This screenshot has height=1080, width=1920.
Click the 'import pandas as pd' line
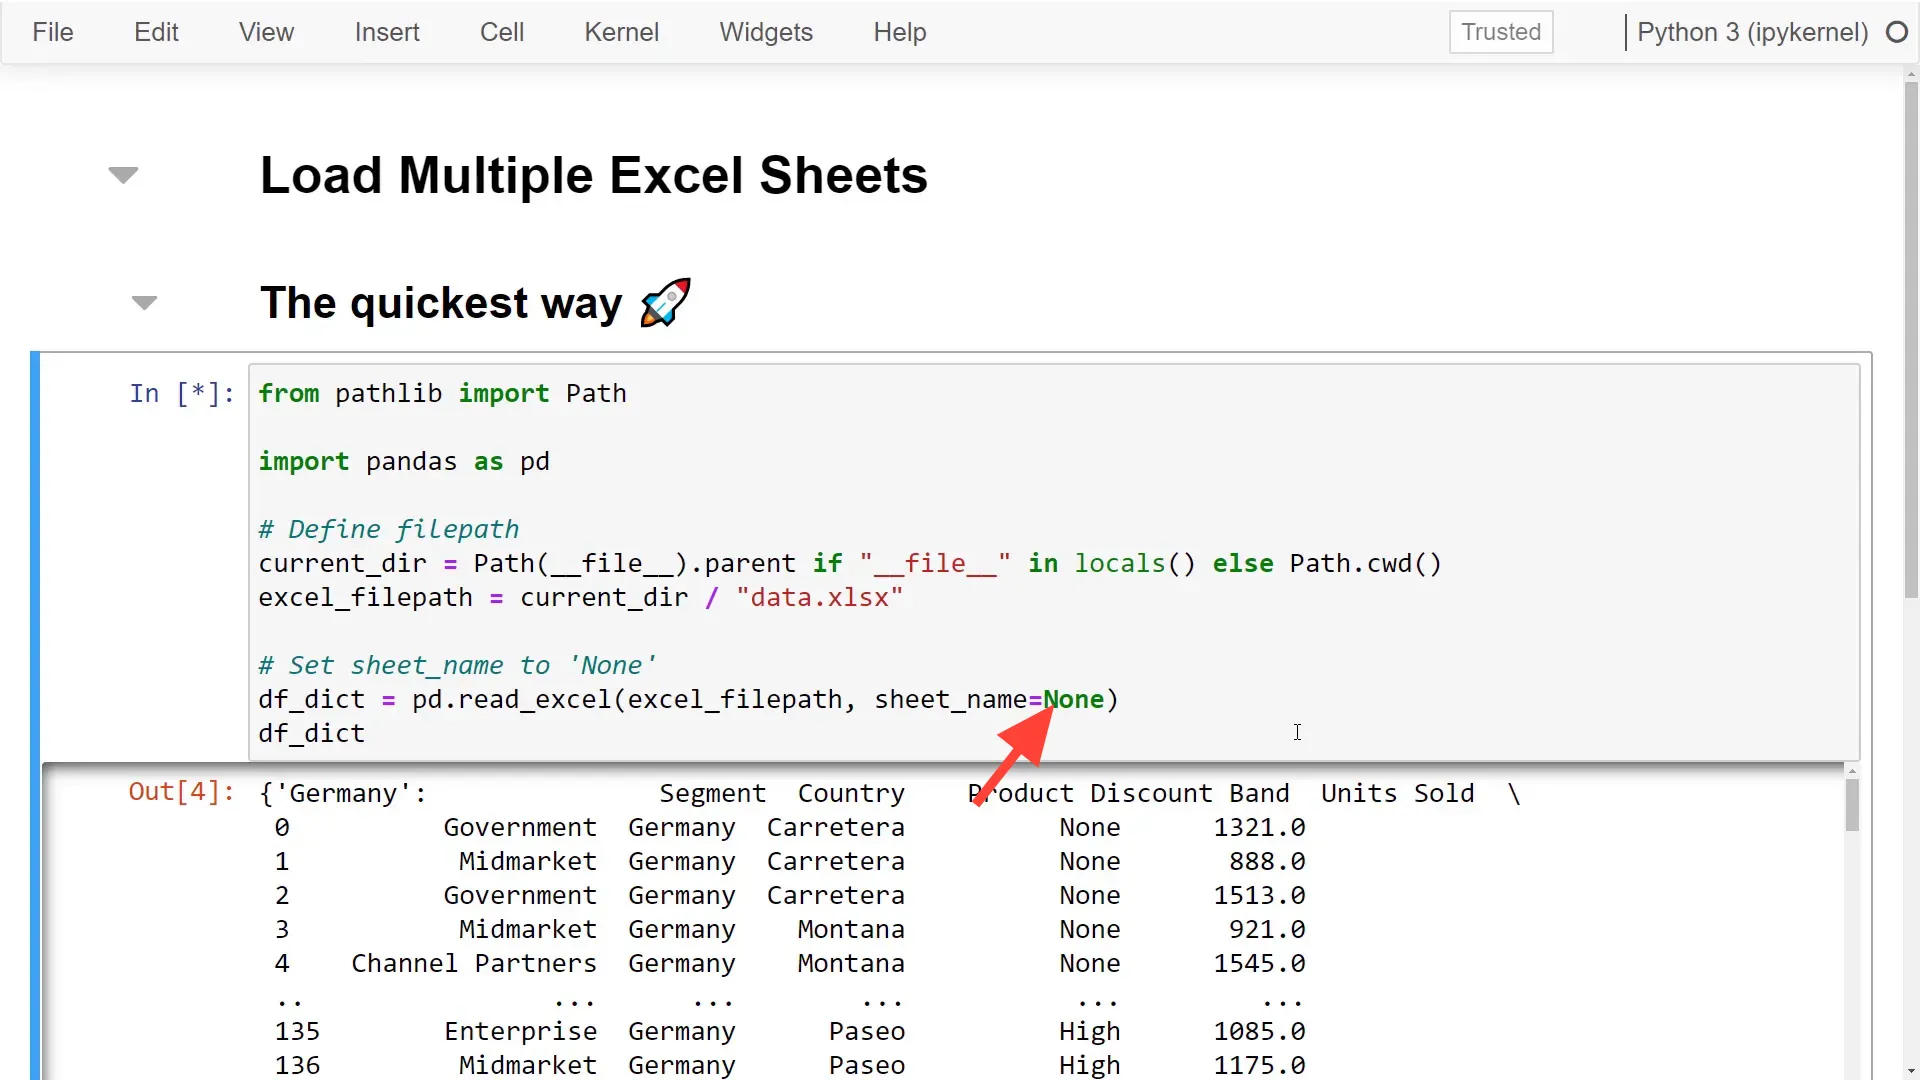pos(404,462)
